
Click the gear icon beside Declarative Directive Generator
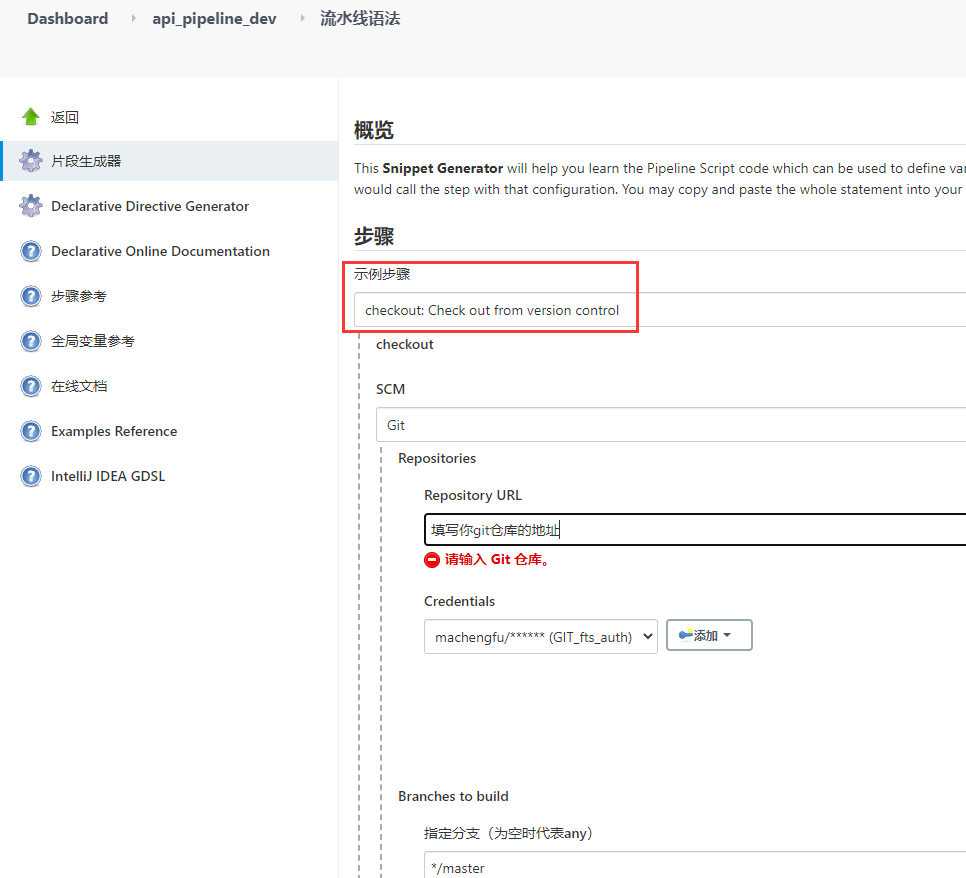[x=31, y=206]
